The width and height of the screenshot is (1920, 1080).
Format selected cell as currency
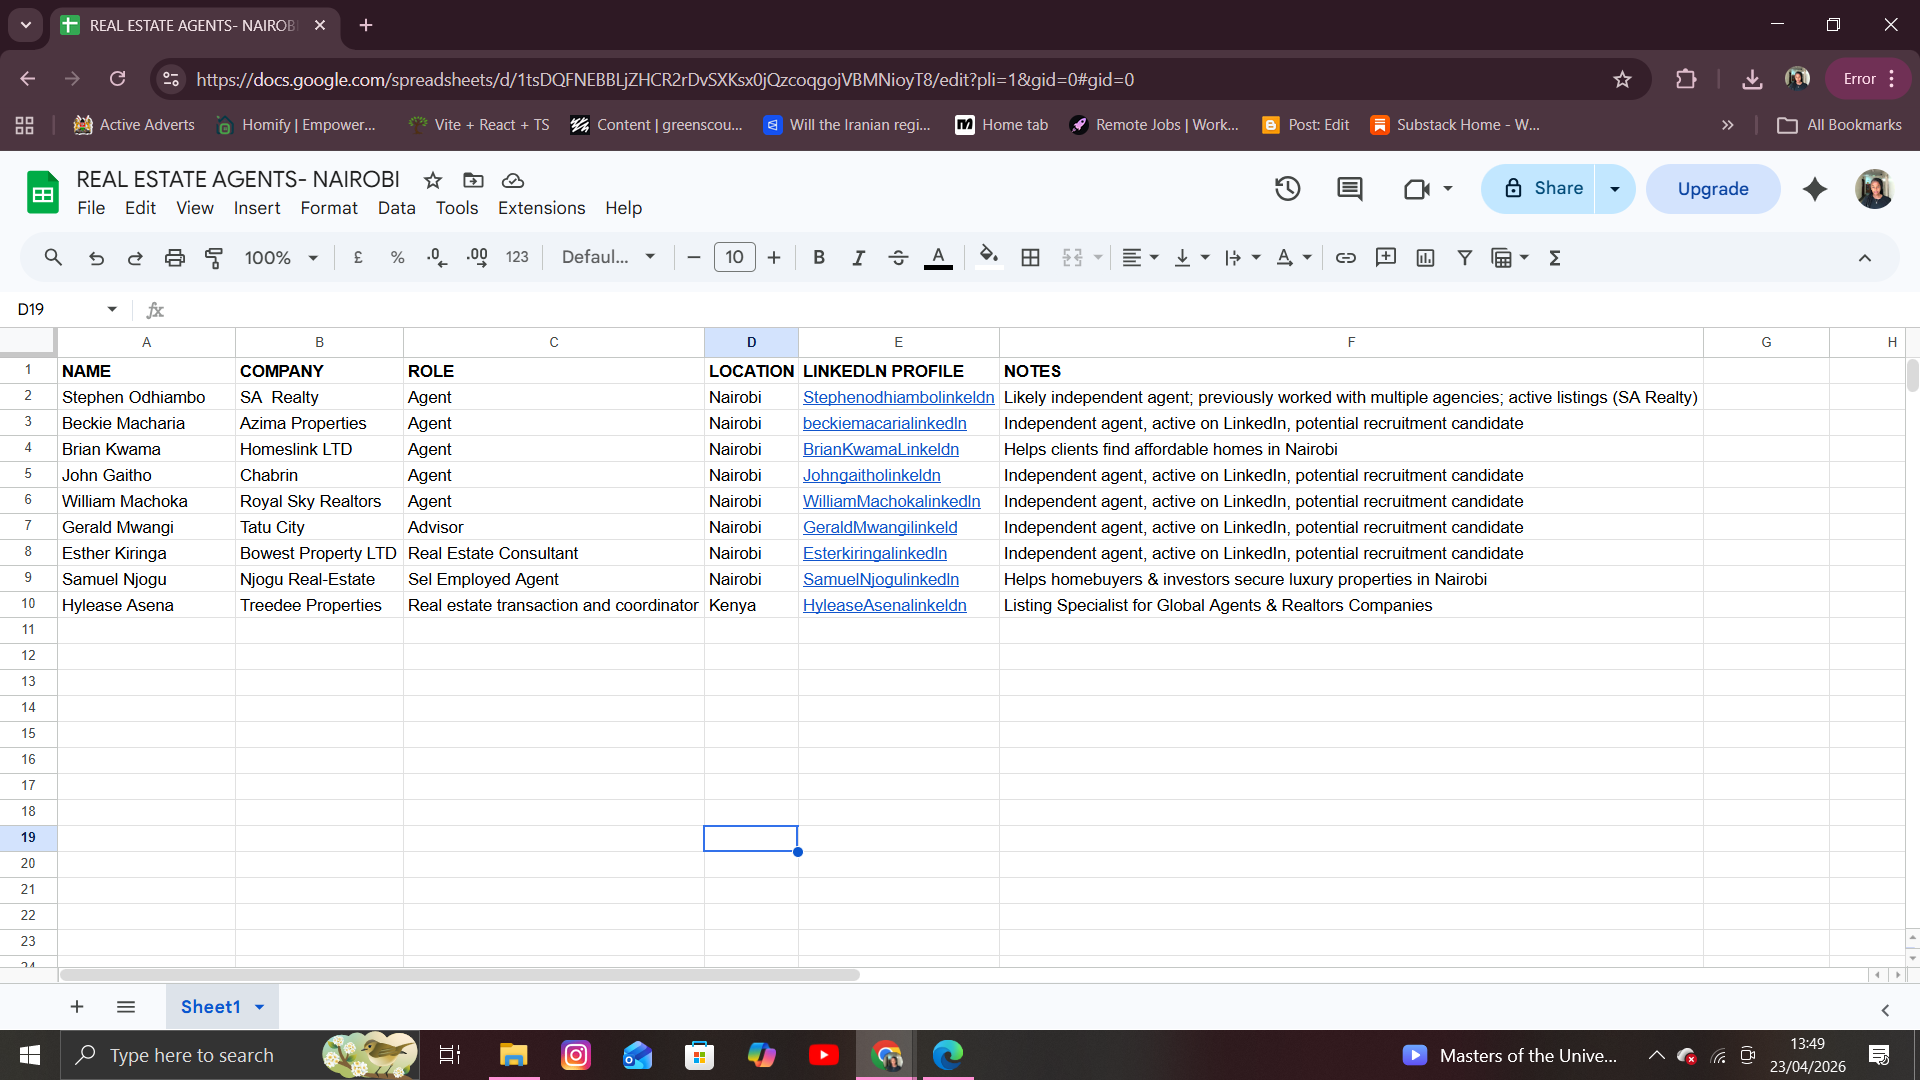[x=358, y=258]
